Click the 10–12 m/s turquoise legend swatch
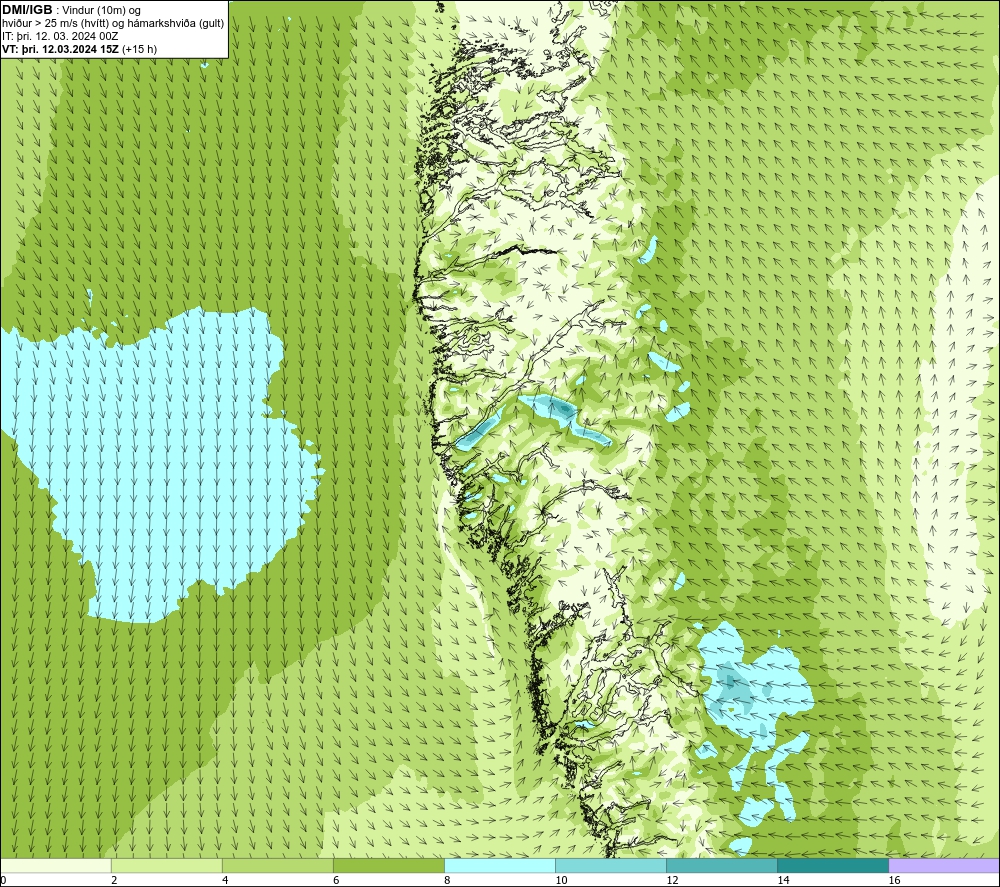This screenshot has height=887, width=1000. 610,865
